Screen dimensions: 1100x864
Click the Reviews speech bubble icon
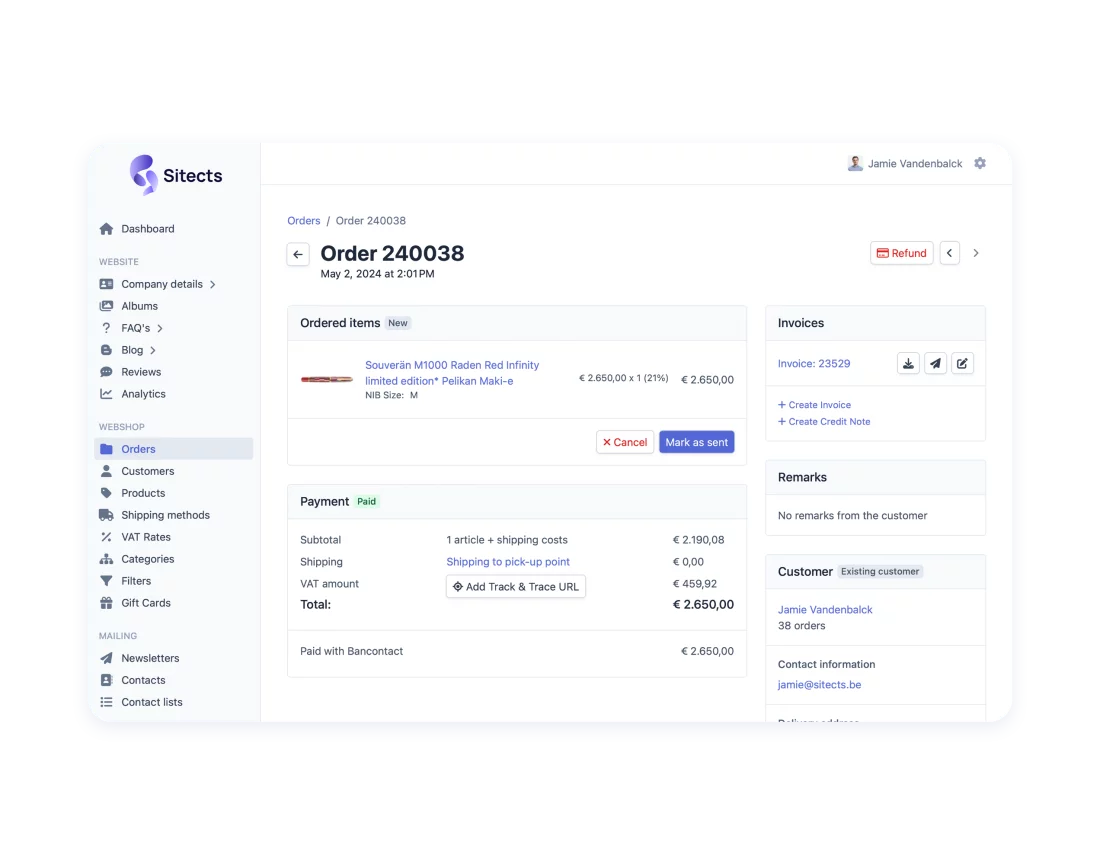pyautogui.click(x=106, y=372)
